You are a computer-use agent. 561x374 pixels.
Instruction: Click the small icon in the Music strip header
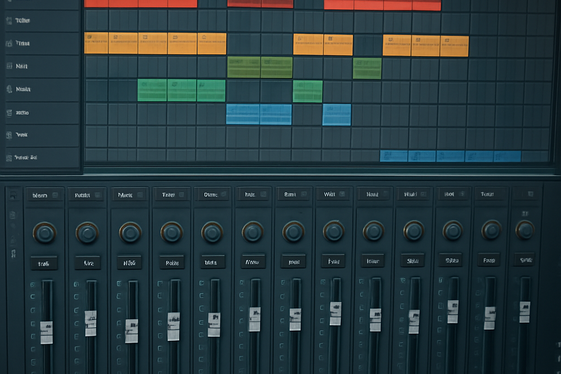click(x=140, y=195)
